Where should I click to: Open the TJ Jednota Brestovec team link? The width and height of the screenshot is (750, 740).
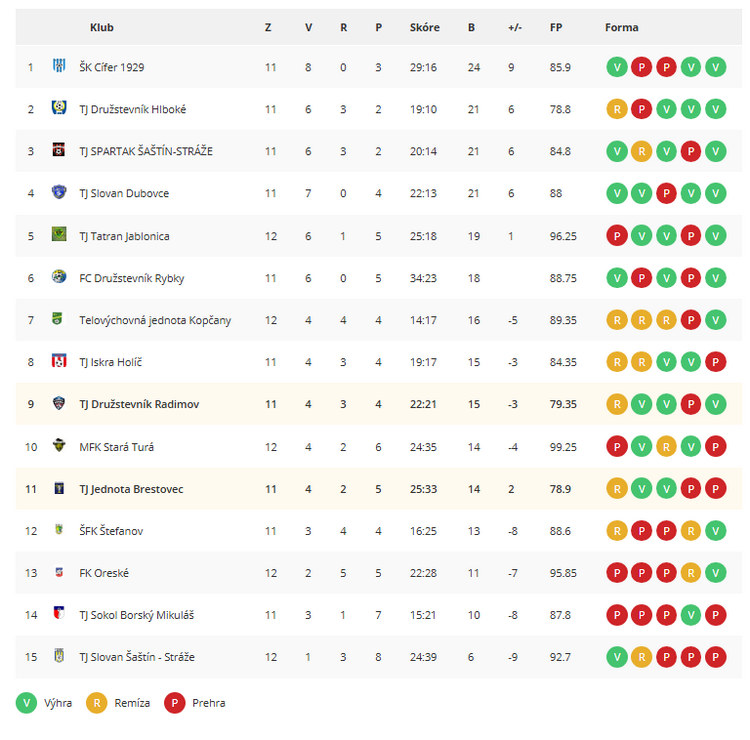pos(131,489)
